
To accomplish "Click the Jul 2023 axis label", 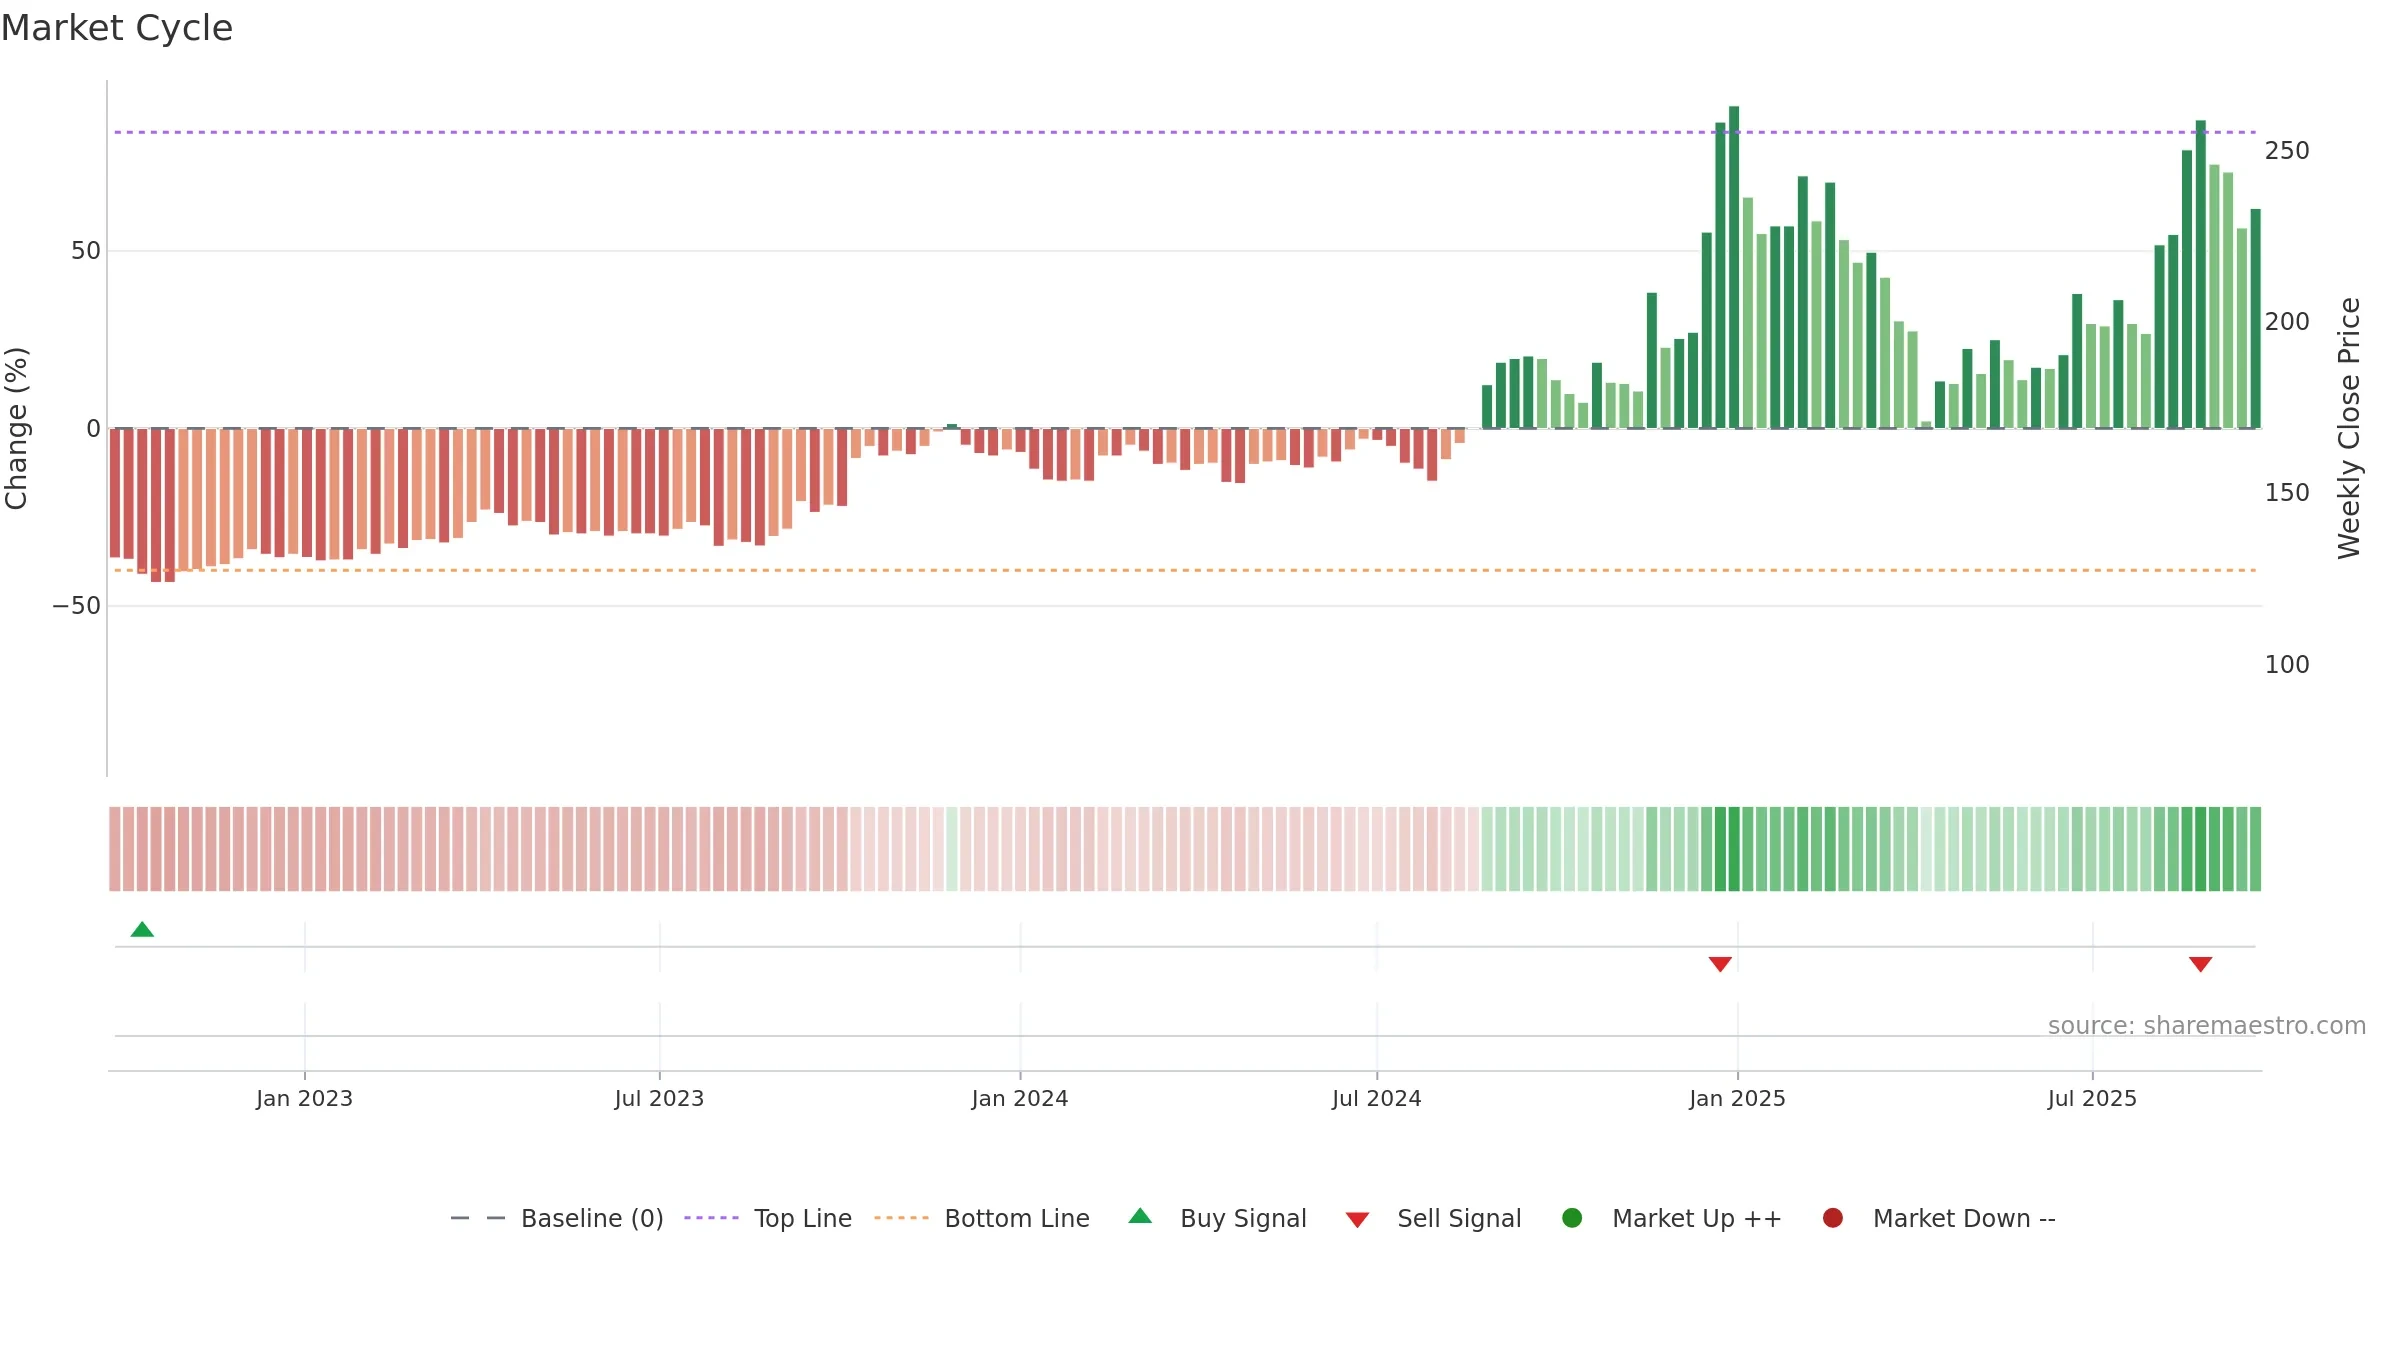I will tap(659, 1098).
